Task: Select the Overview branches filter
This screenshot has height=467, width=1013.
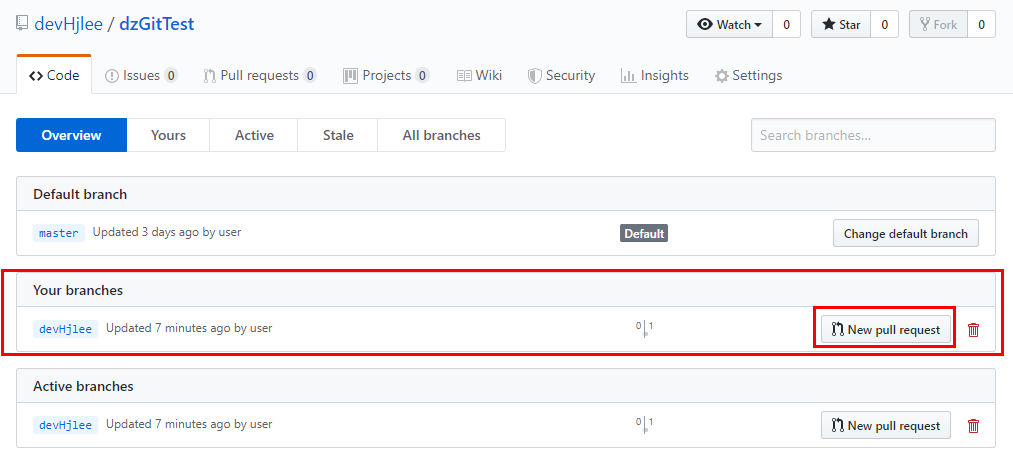Action: click(72, 135)
